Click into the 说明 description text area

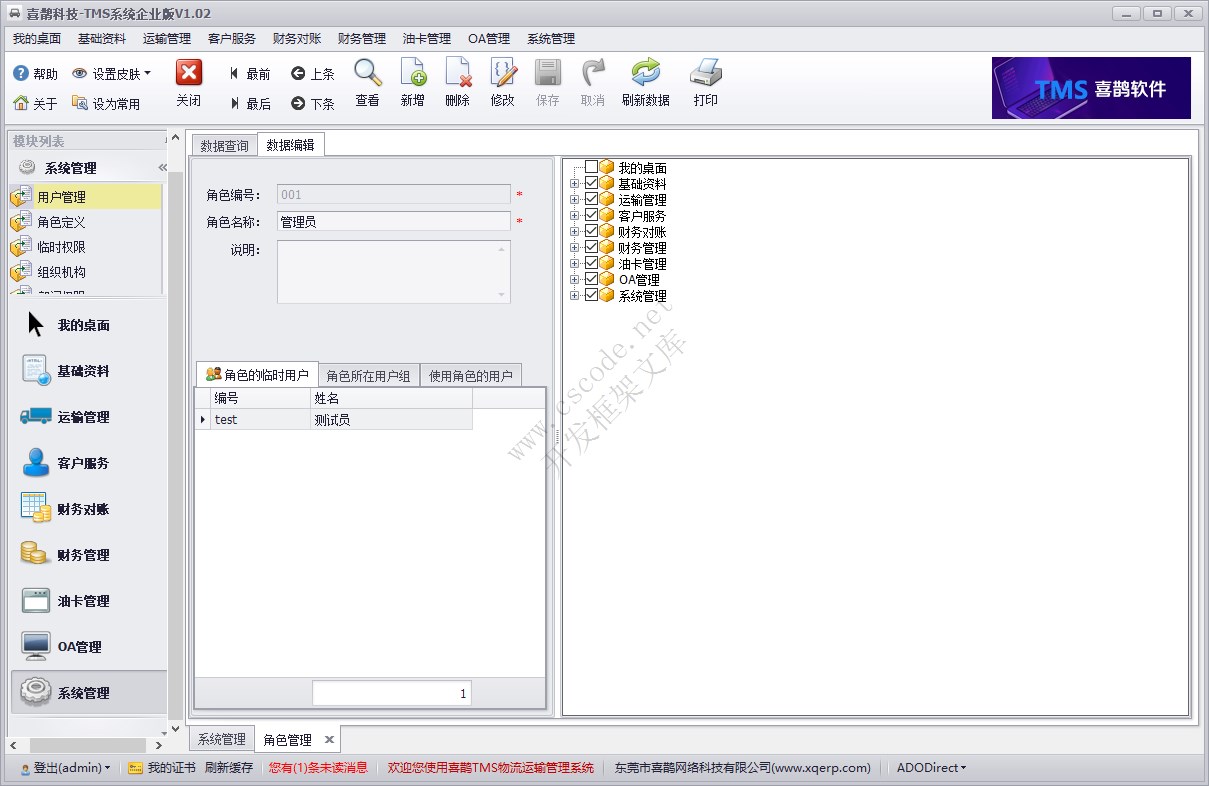[393, 271]
